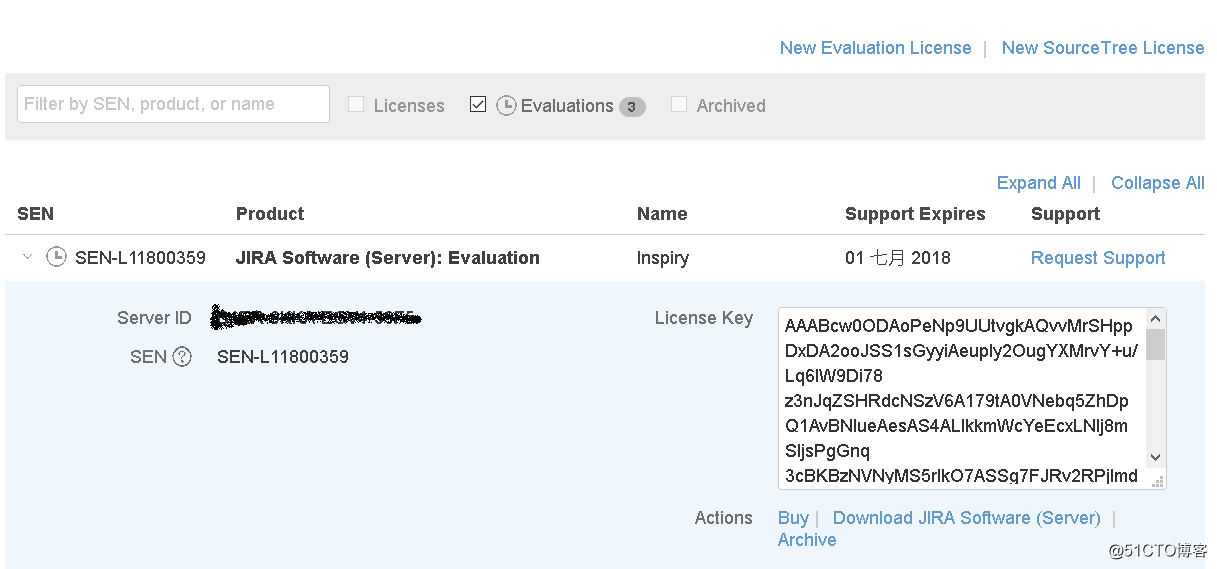The image size is (1217, 569).
Task: Click the Product column header
Action: [x=270, y=214]
